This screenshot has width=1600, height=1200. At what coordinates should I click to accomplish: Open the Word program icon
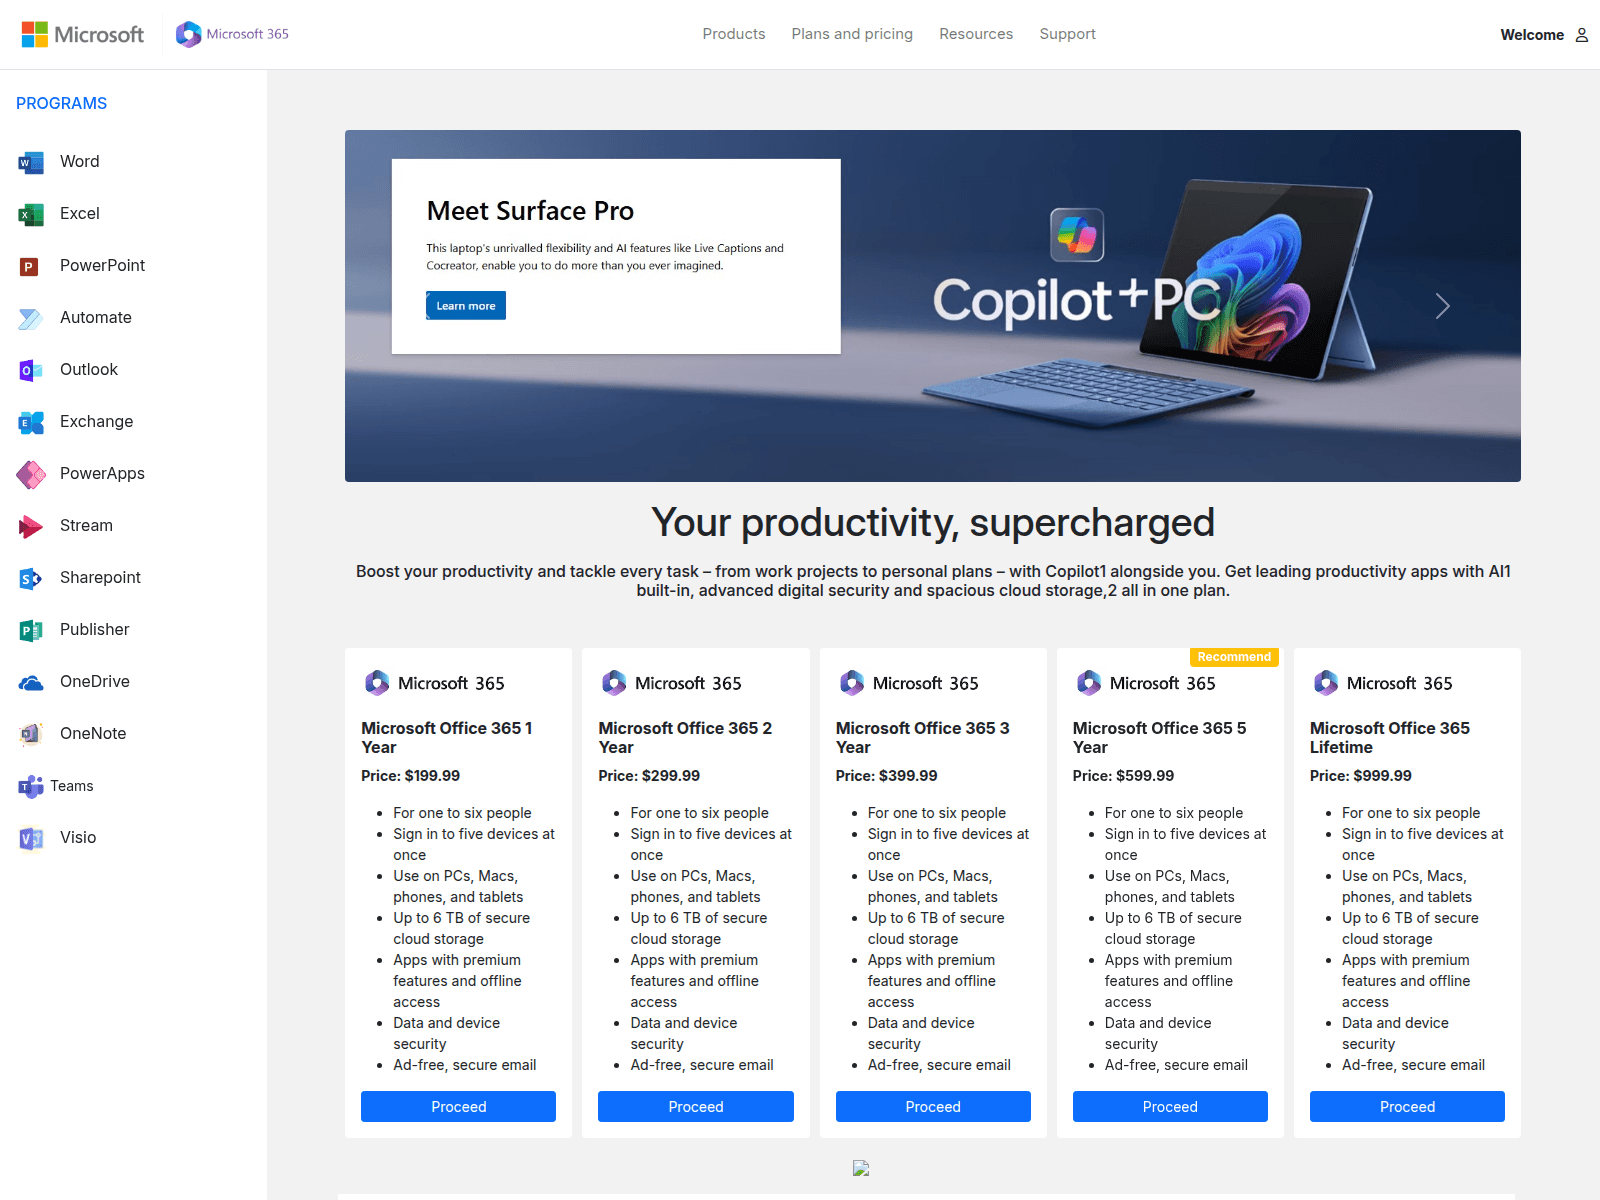(31, 162)
